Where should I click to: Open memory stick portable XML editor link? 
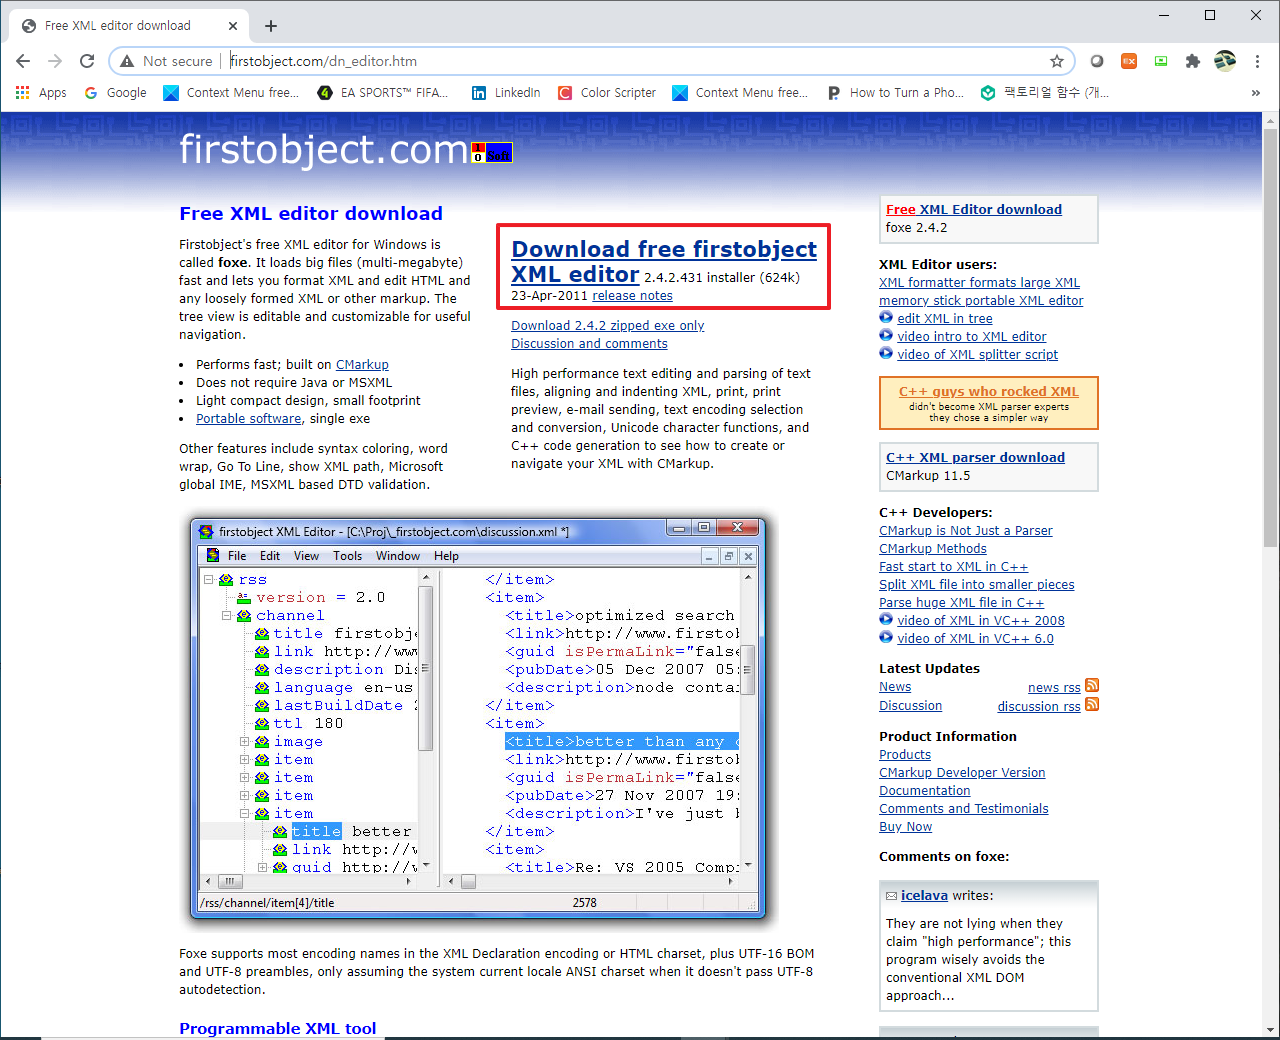pyautogui.click(x=981, y=301)
